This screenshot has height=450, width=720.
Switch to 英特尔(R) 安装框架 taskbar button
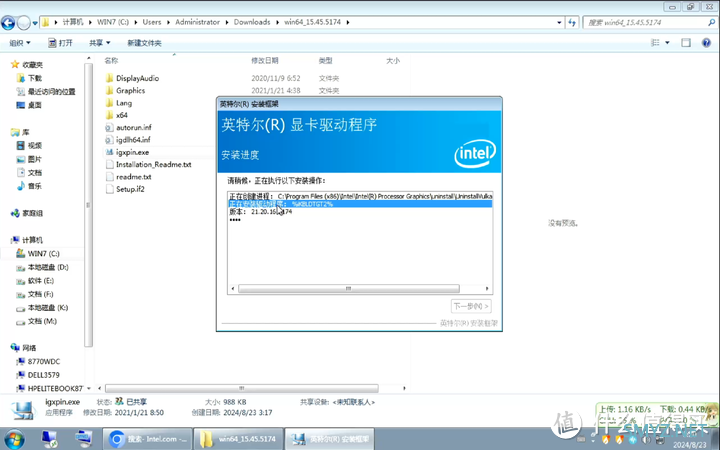330,439
